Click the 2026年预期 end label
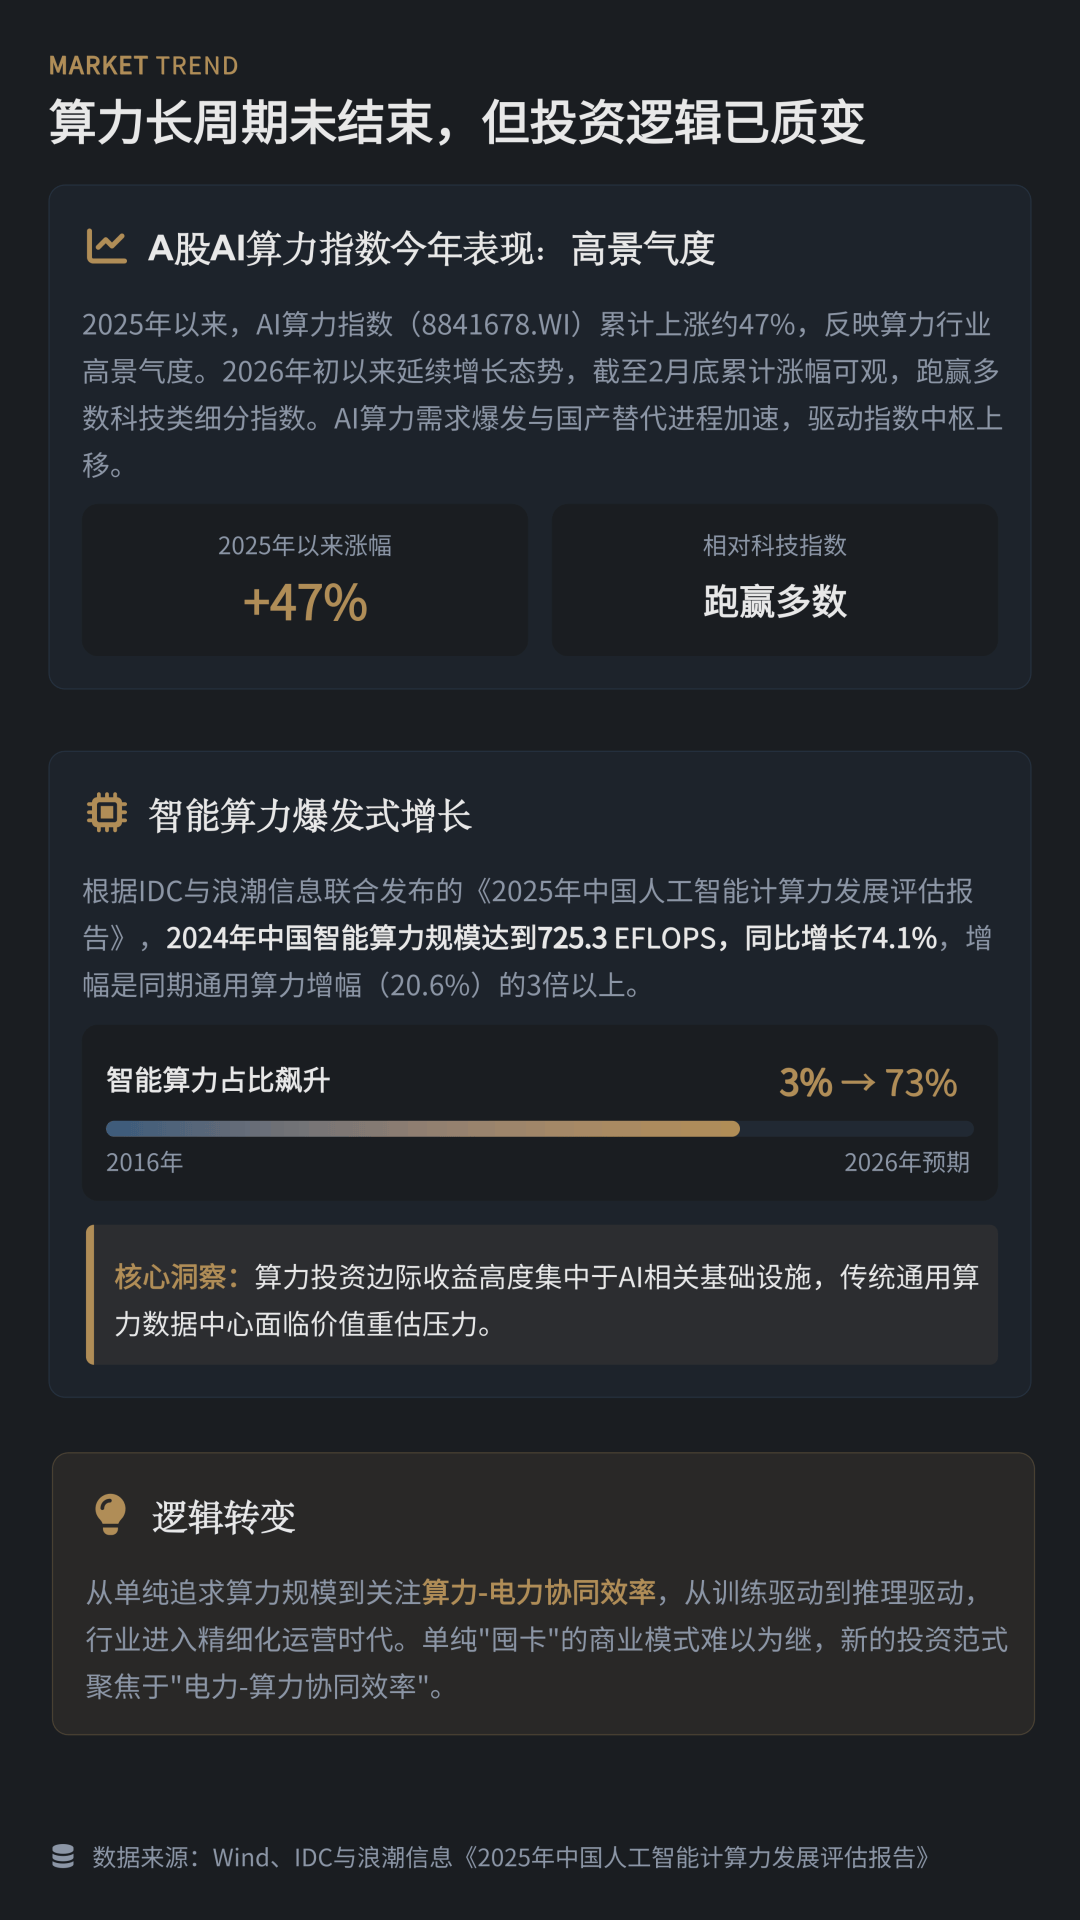Image resolution: width=1080 pixels, height=1920 pixels. (906, 1162)
